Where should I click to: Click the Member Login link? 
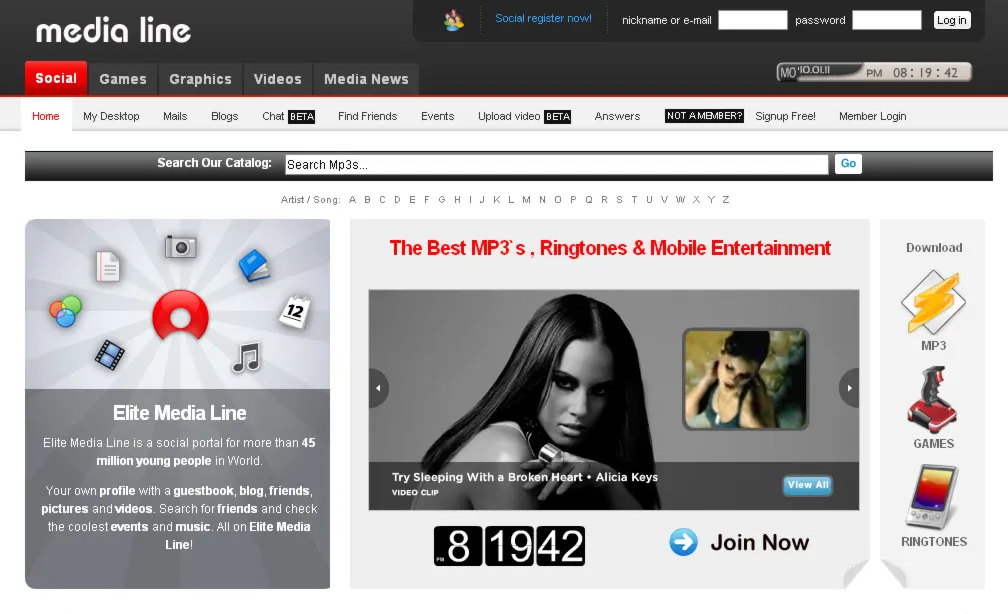click(872, 116)
